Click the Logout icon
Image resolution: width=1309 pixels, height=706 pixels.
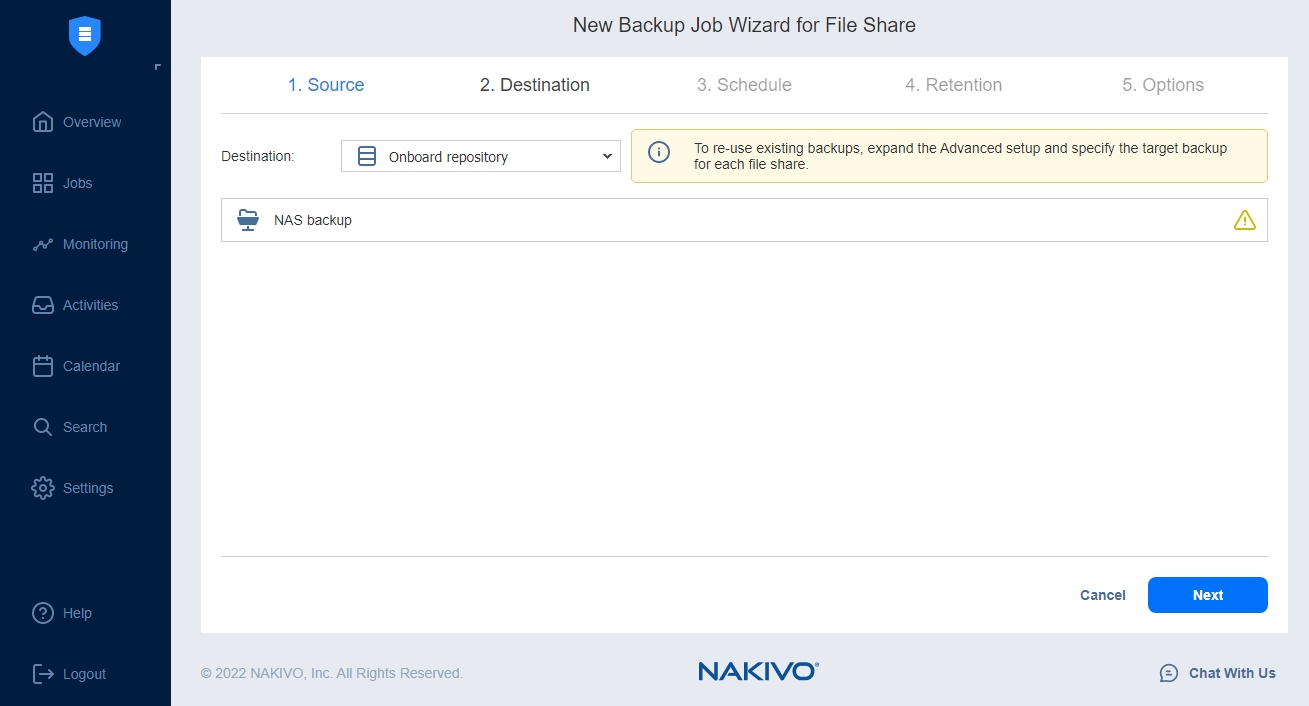tap(43, 673)
